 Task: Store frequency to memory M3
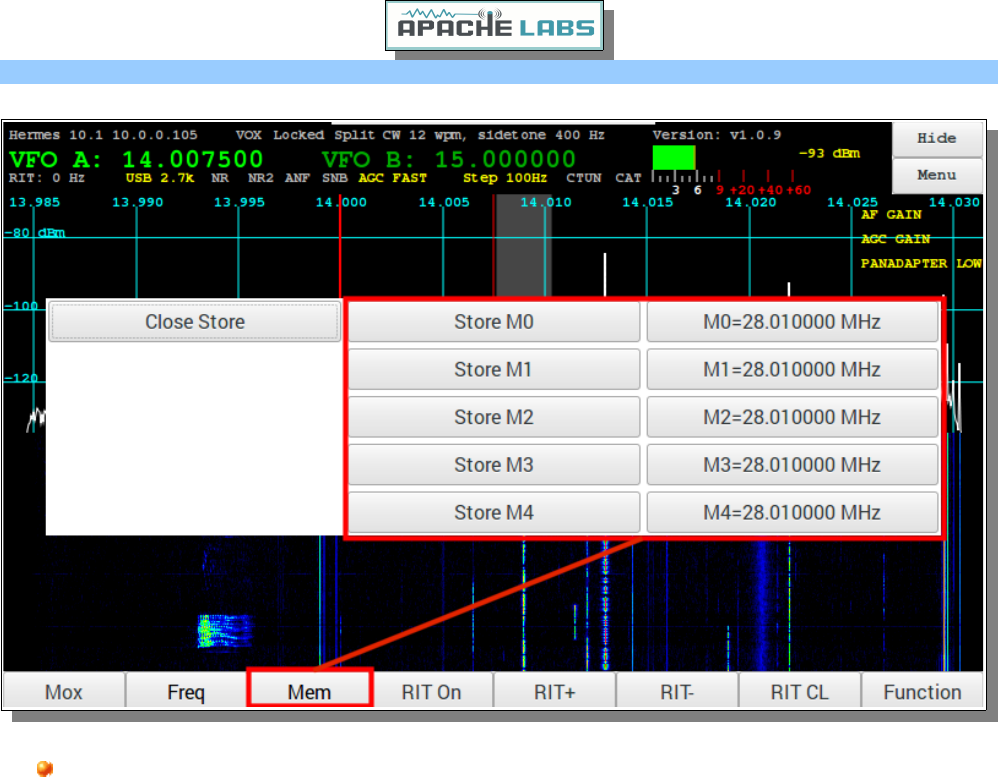coord(494,465)
